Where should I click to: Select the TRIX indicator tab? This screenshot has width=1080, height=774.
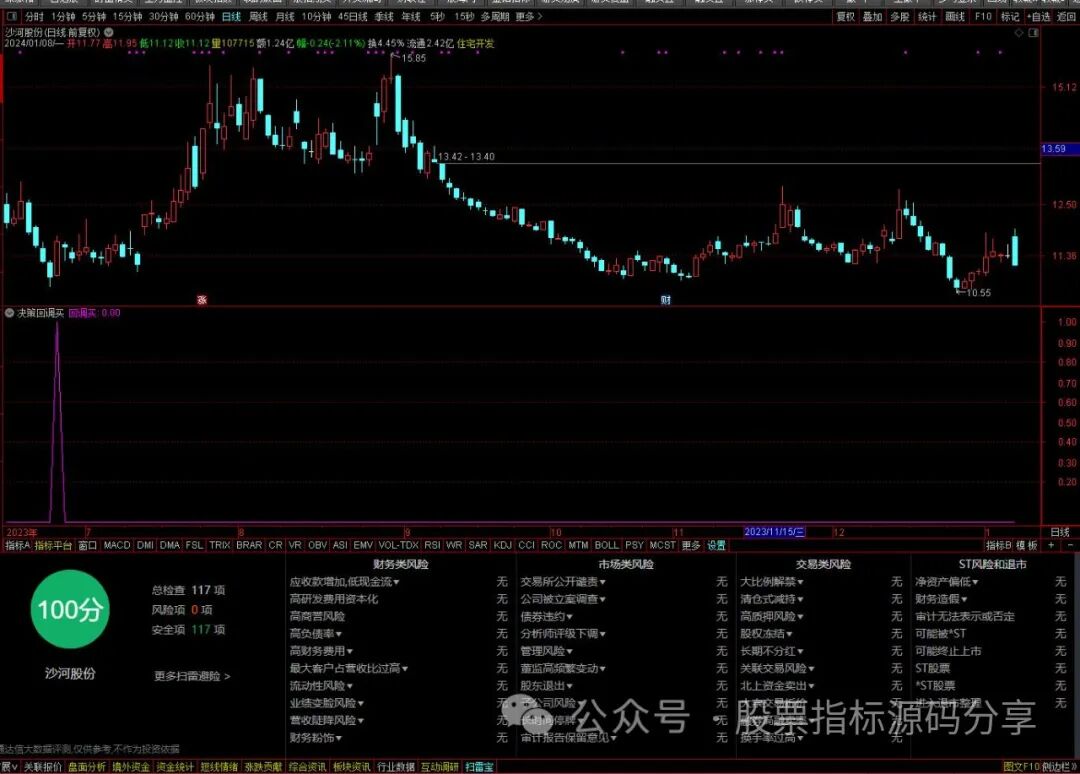(x=220, y=545)
